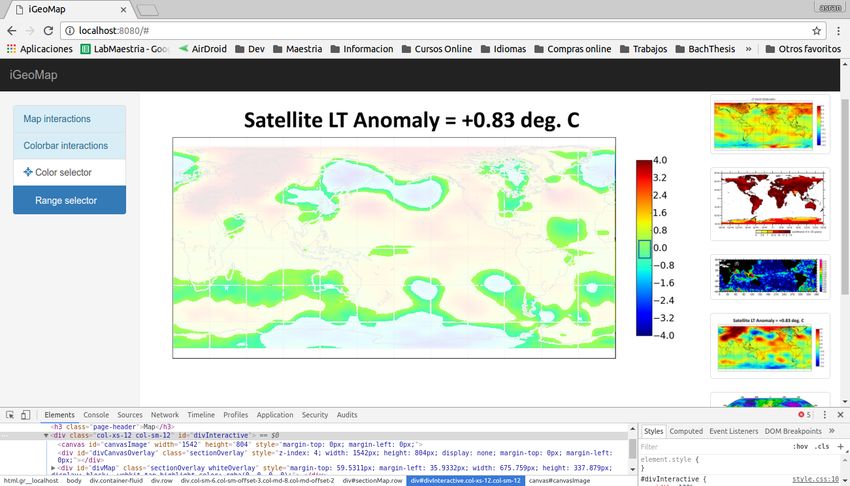The image size is (850, 486).
Task: Select the move icon next to Color selector
Action: [x=28, y=172]
